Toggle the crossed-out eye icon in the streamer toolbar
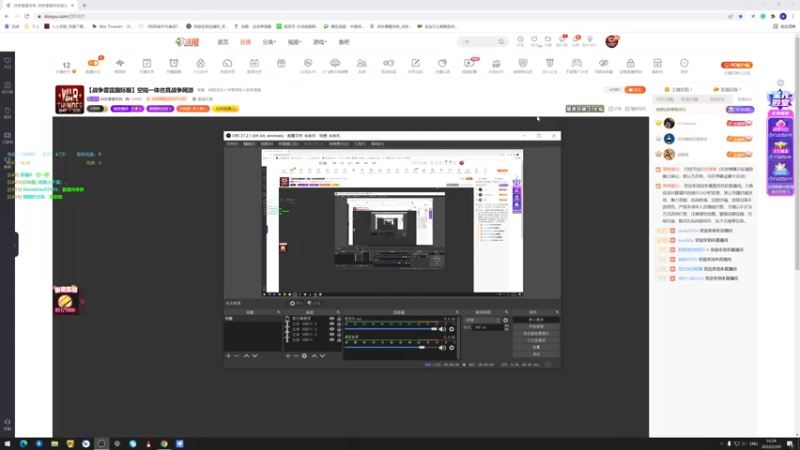The height and width of the screenshot is (450, 800). (x=604, y=63)
